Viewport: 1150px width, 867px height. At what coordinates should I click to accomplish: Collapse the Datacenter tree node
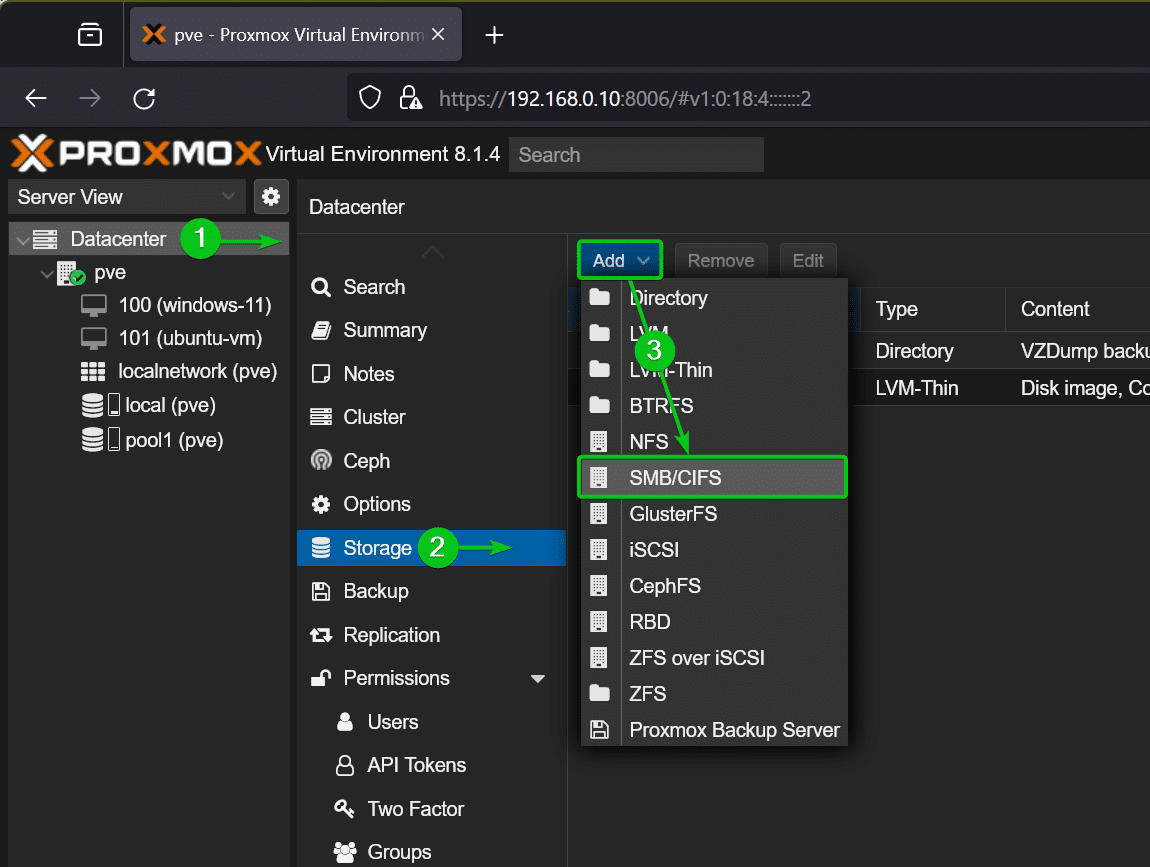[x=23, y=240]
